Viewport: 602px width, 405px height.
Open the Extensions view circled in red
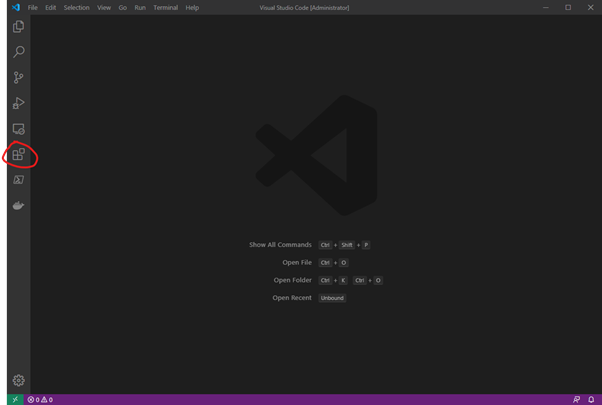[x=18, y=155]
